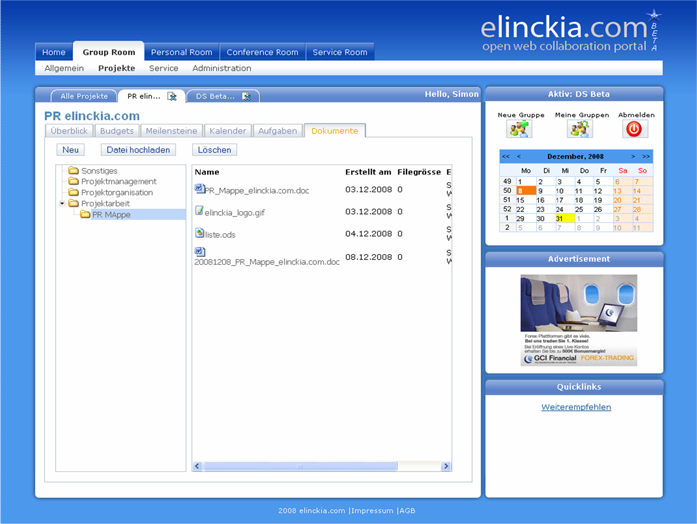Select the Sonstiges folder in tree
The image size is (697, 524).
98,171
